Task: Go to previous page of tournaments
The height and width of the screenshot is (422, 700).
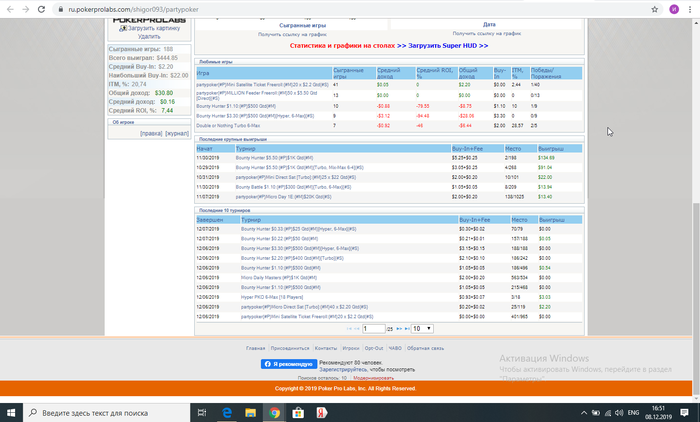Action: [357, 329]
